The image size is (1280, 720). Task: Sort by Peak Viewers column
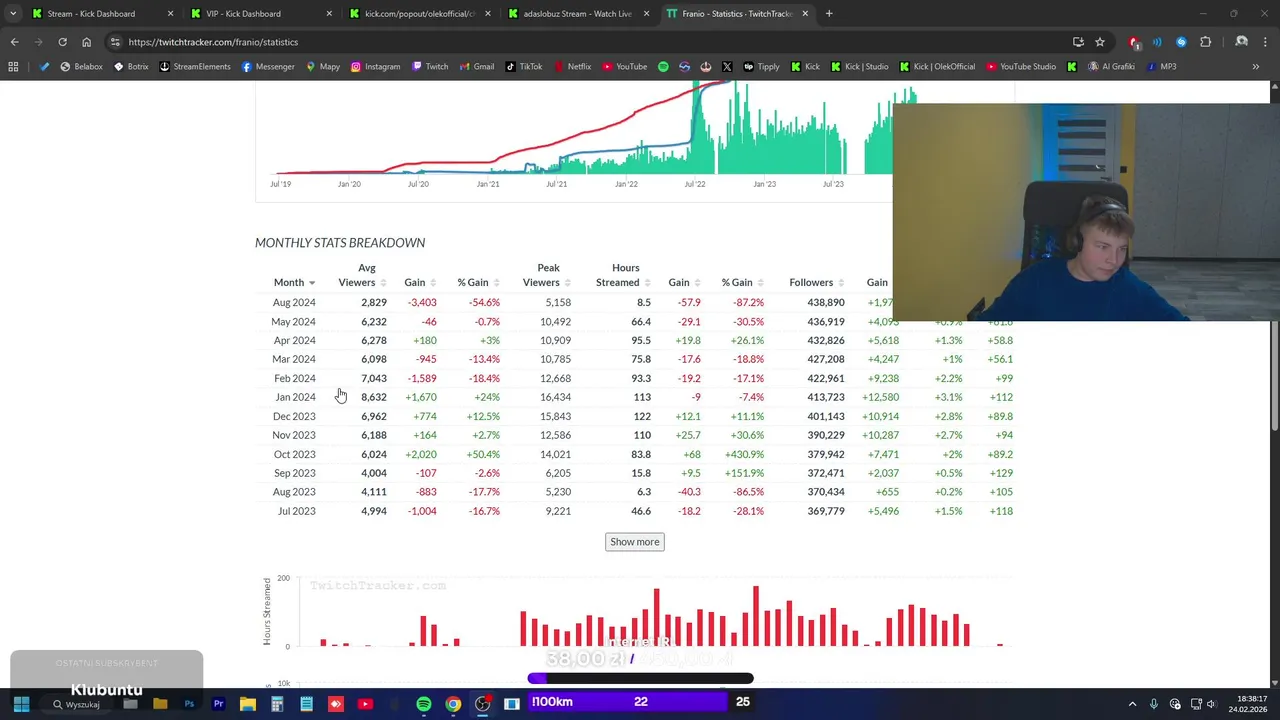546,275
